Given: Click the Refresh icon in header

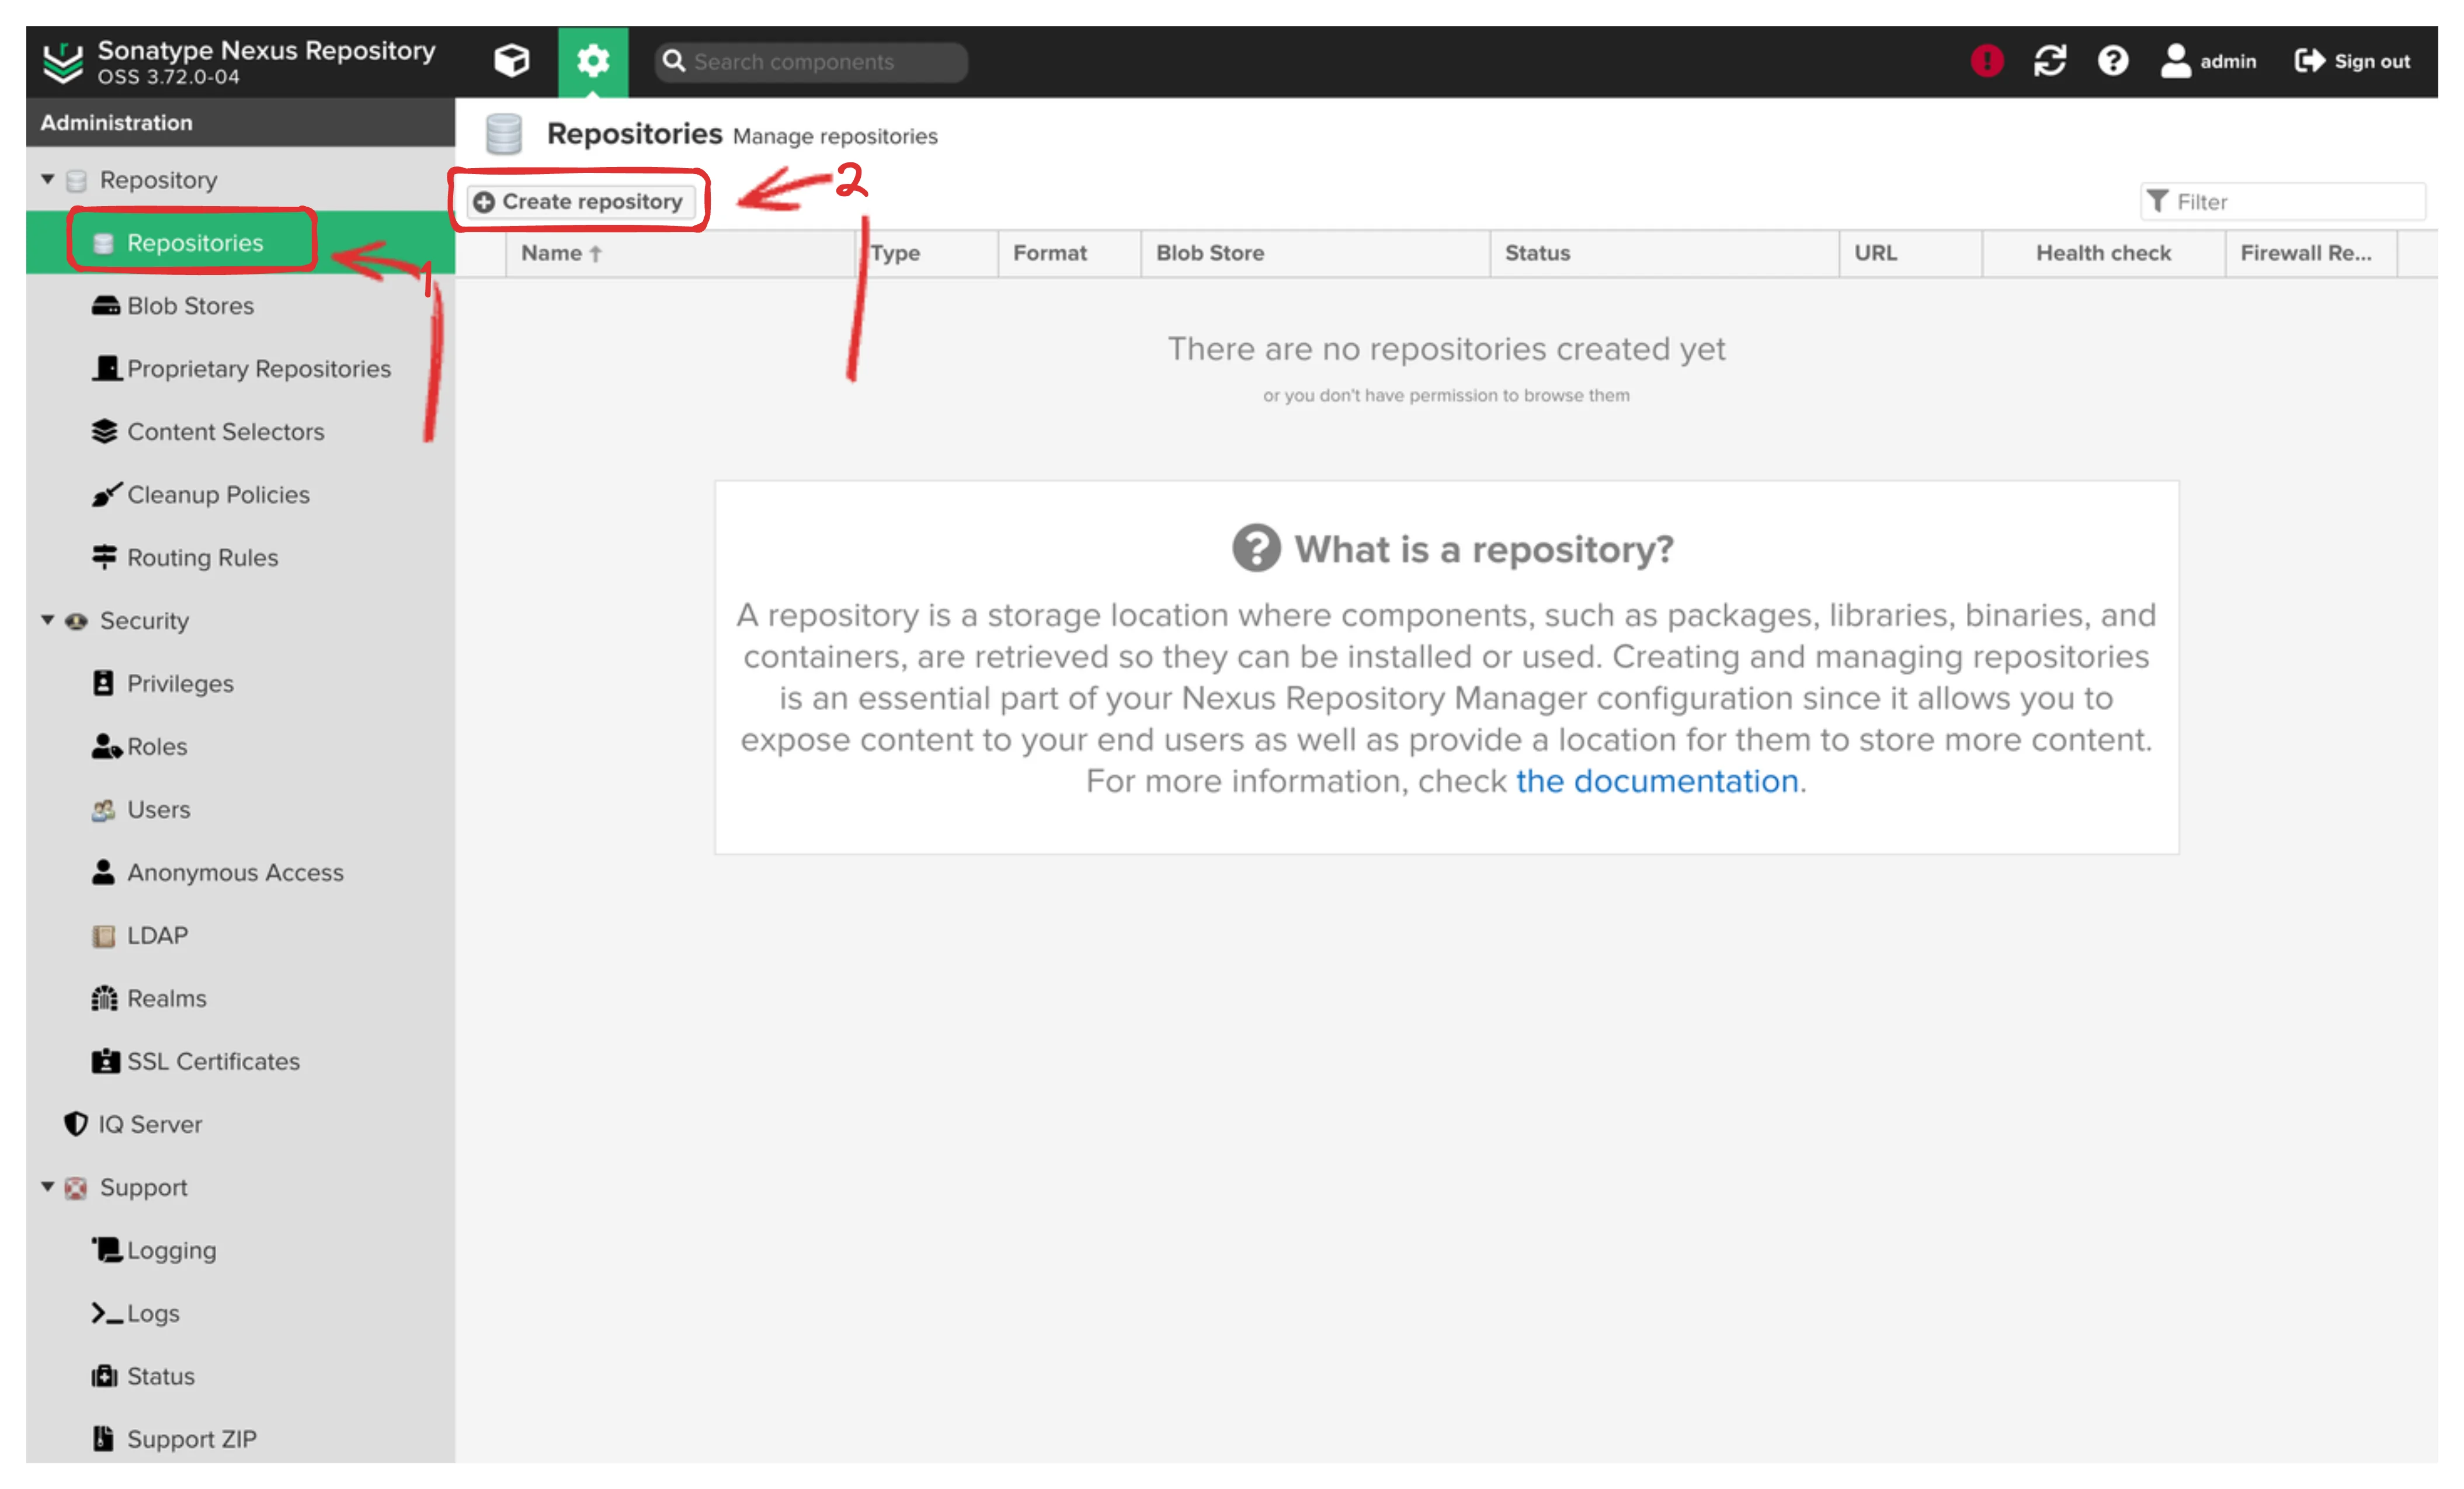Looking at the screenshot, I should (2049, 61).
